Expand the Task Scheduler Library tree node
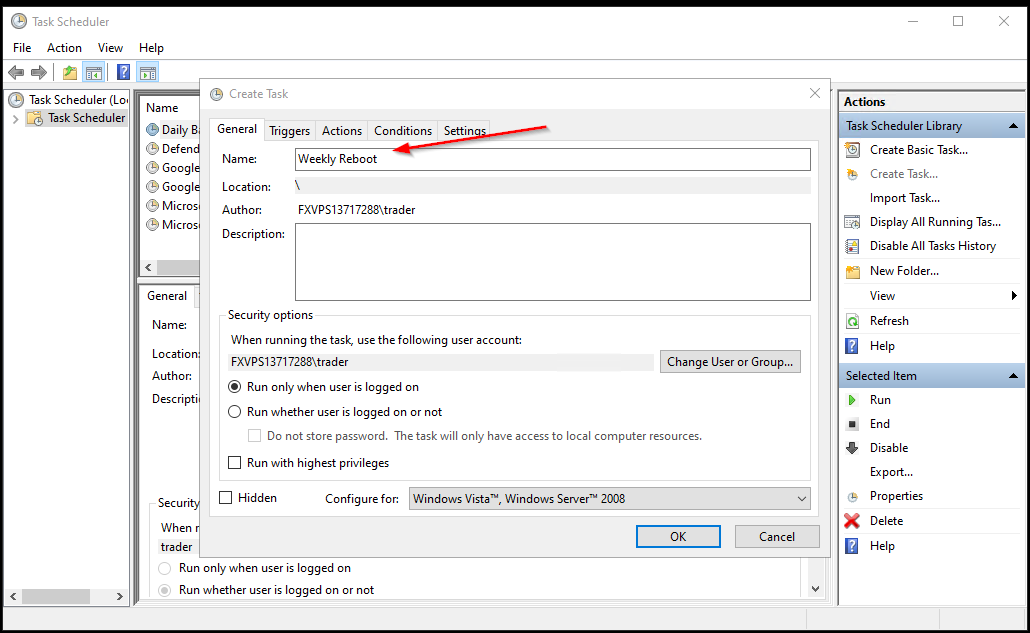Image resolution: width=1030 pixels, height=633 pixels. pyautogui.click(x=15, y=118)
